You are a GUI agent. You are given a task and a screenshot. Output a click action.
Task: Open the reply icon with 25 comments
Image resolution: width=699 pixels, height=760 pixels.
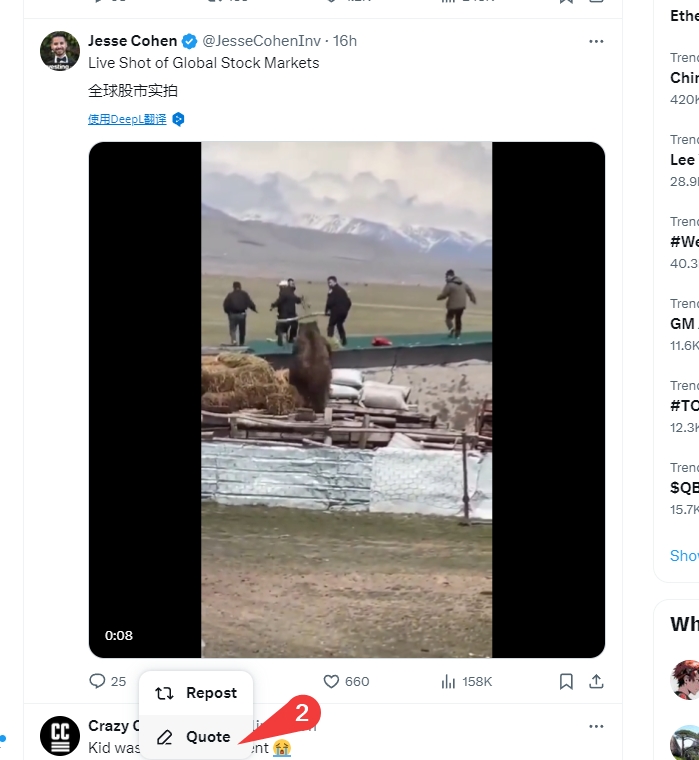click(x=98, y=681)
